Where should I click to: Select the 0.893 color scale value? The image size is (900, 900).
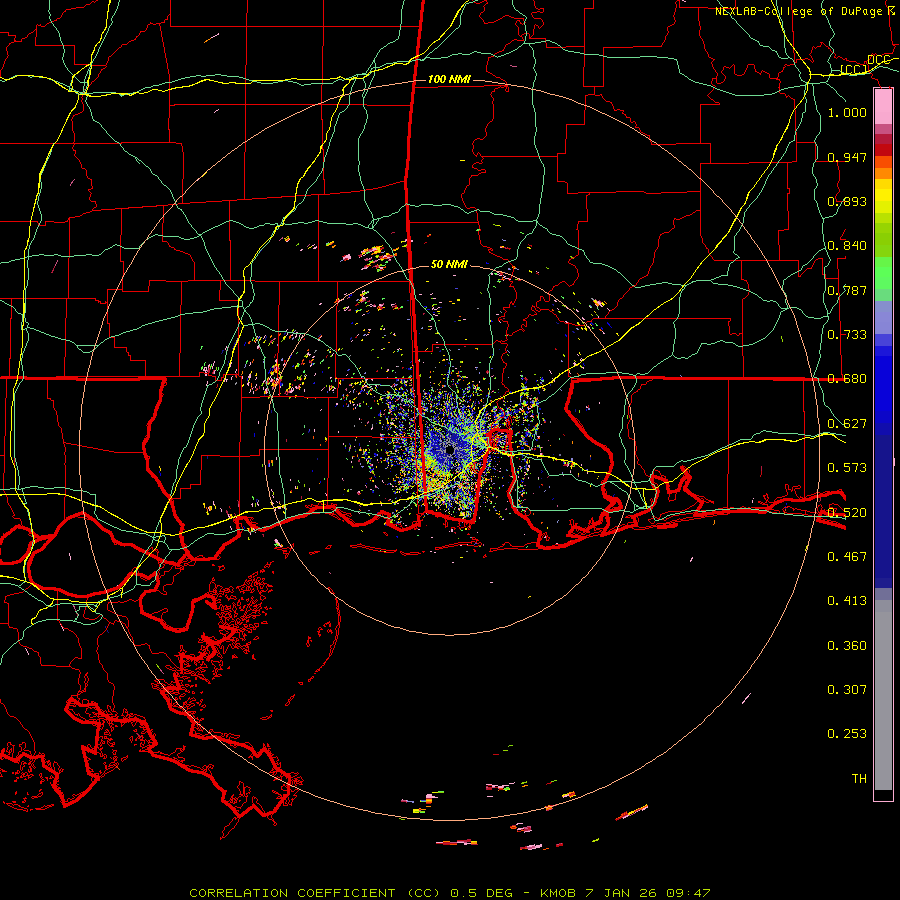[847, 201]
